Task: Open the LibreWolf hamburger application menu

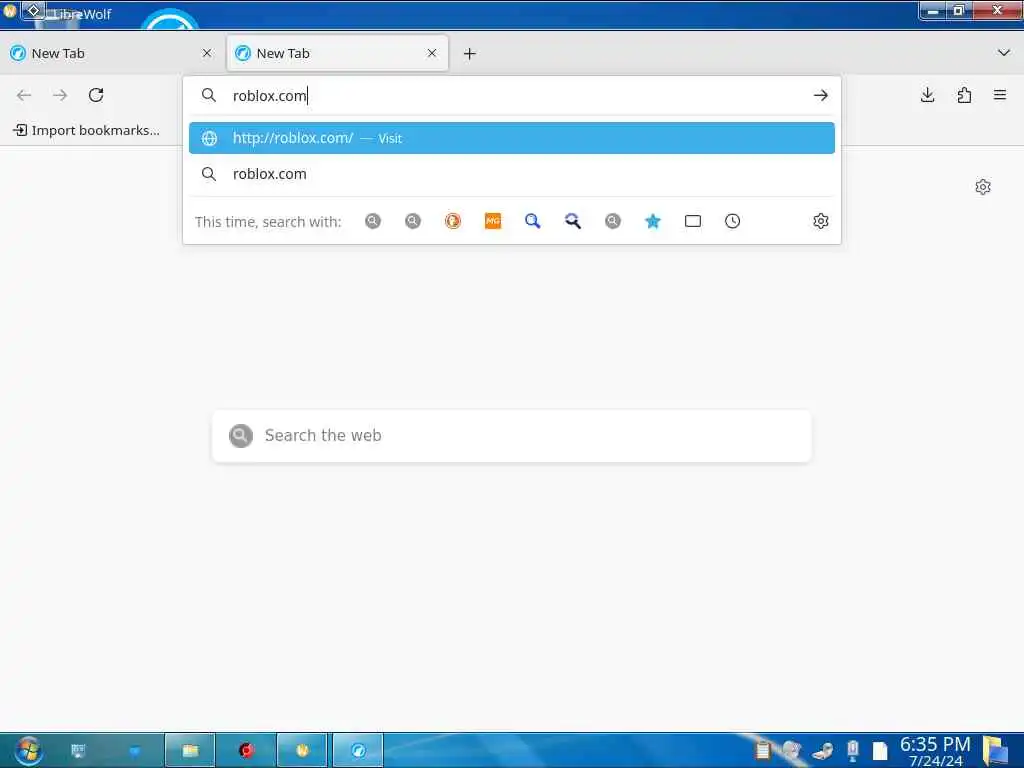Action: coord(1000,95)
